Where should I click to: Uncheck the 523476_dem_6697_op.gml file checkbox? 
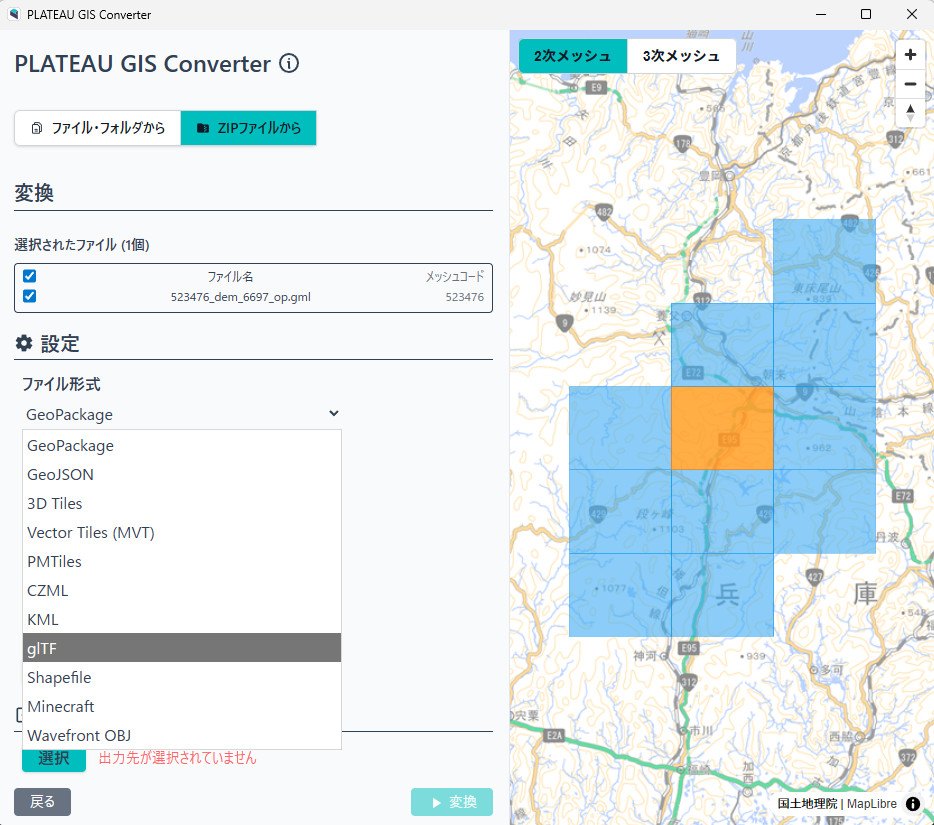click(30, 296)
